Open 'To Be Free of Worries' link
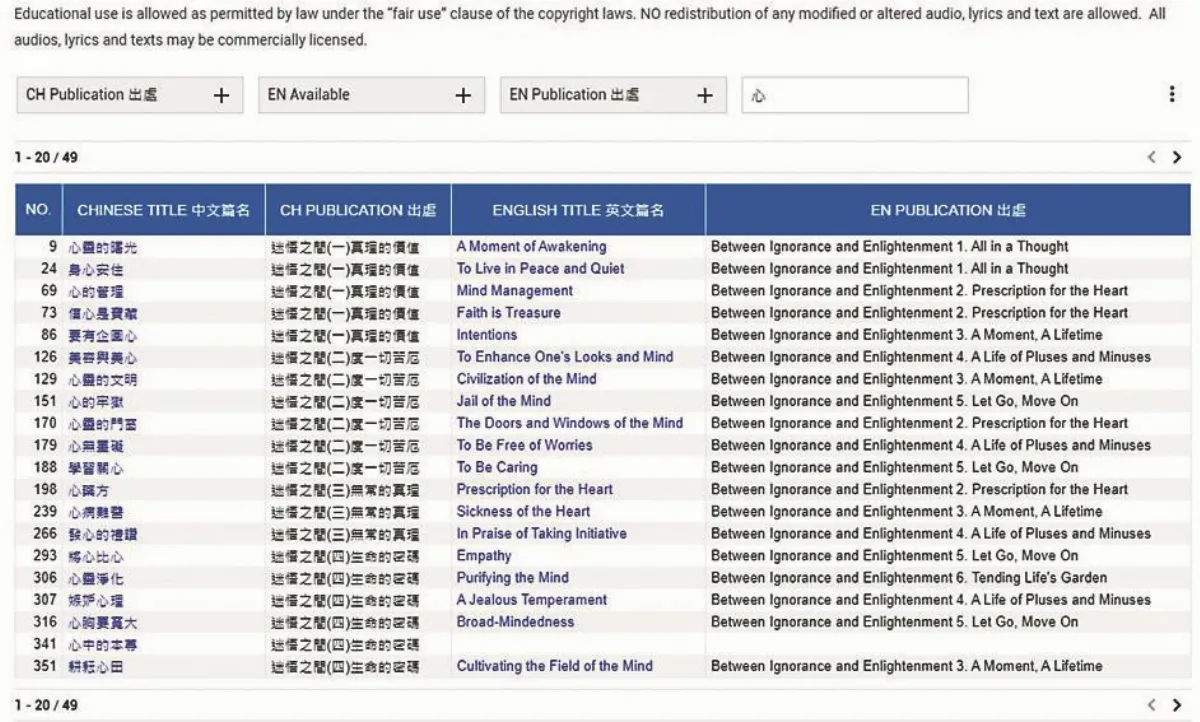The image size is (1200, 722). tap(524, 444)
